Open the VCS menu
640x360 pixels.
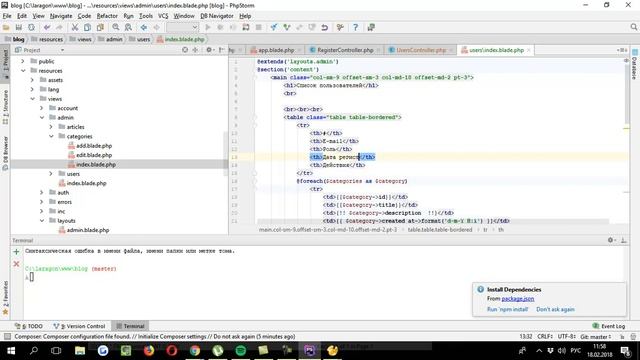click(x=163, y=16)
